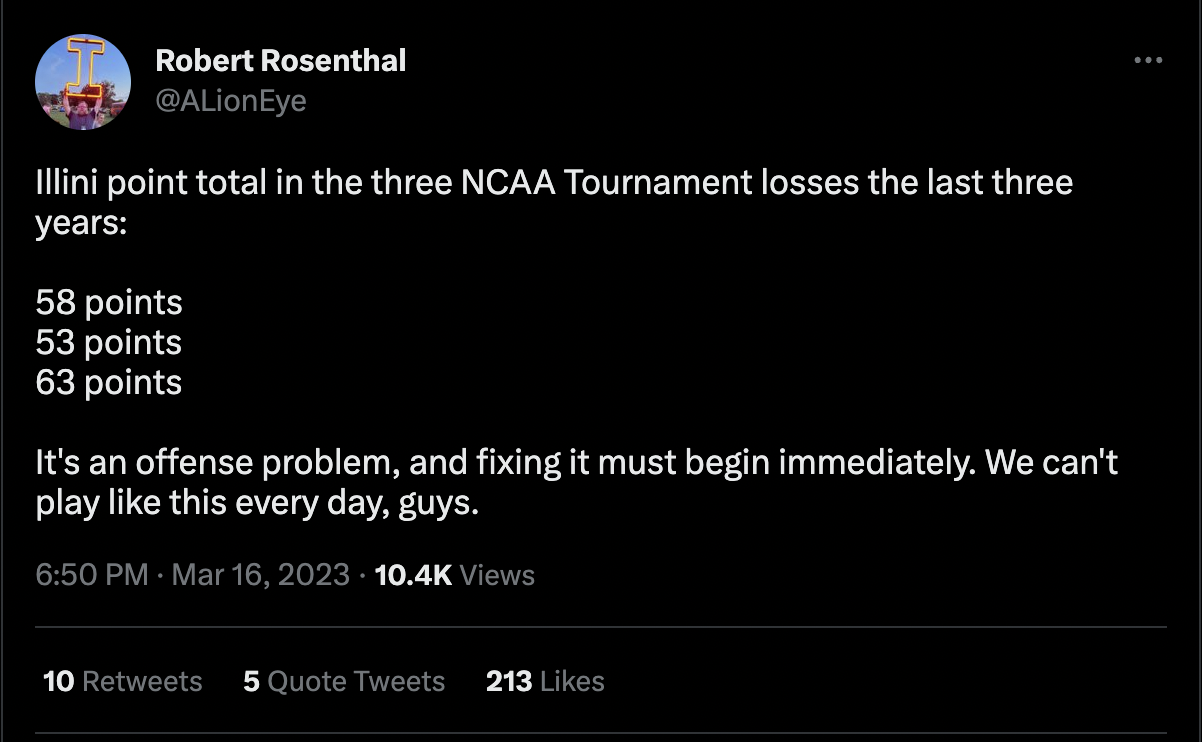Click the 'Illini point total' opening sentence
Screen dimensions: 1202x742
554,183
